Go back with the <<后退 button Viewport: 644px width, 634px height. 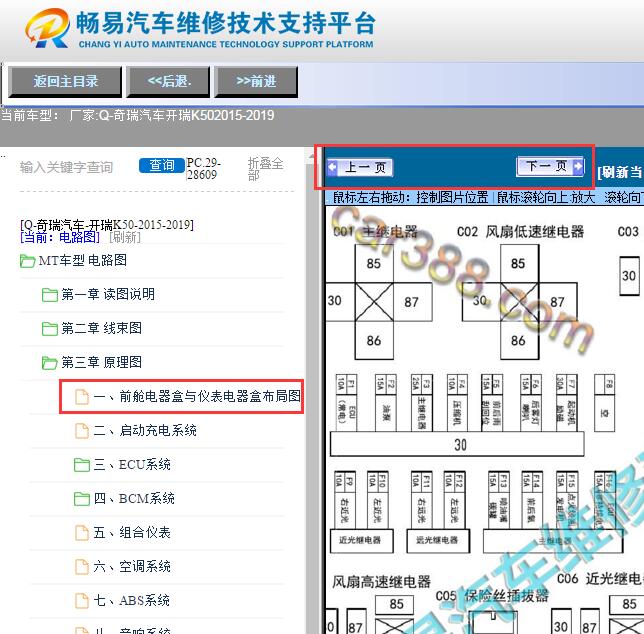pyautogui.click(x=168, y=82)
